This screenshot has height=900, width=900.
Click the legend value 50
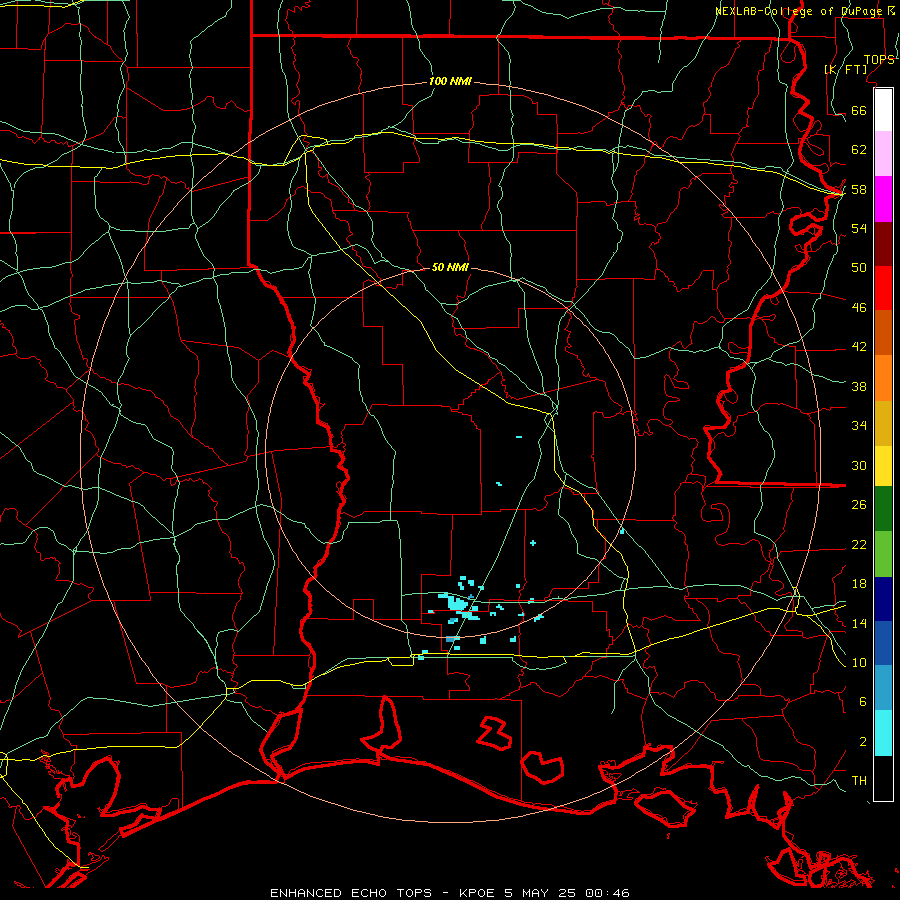(859, 267)
